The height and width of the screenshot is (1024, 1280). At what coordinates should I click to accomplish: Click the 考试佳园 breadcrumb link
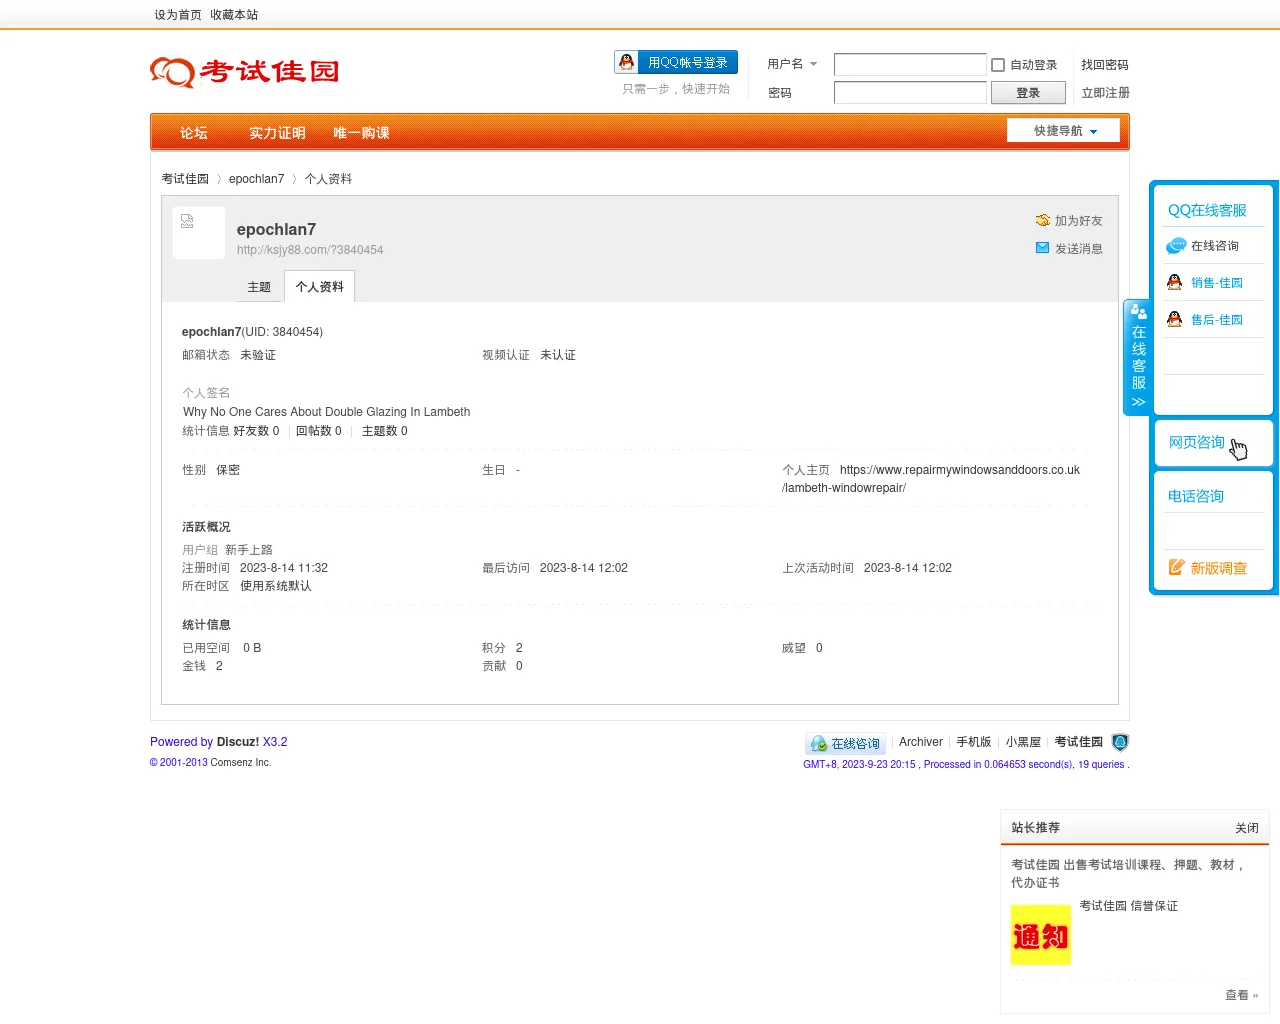(x=185, y=179)
